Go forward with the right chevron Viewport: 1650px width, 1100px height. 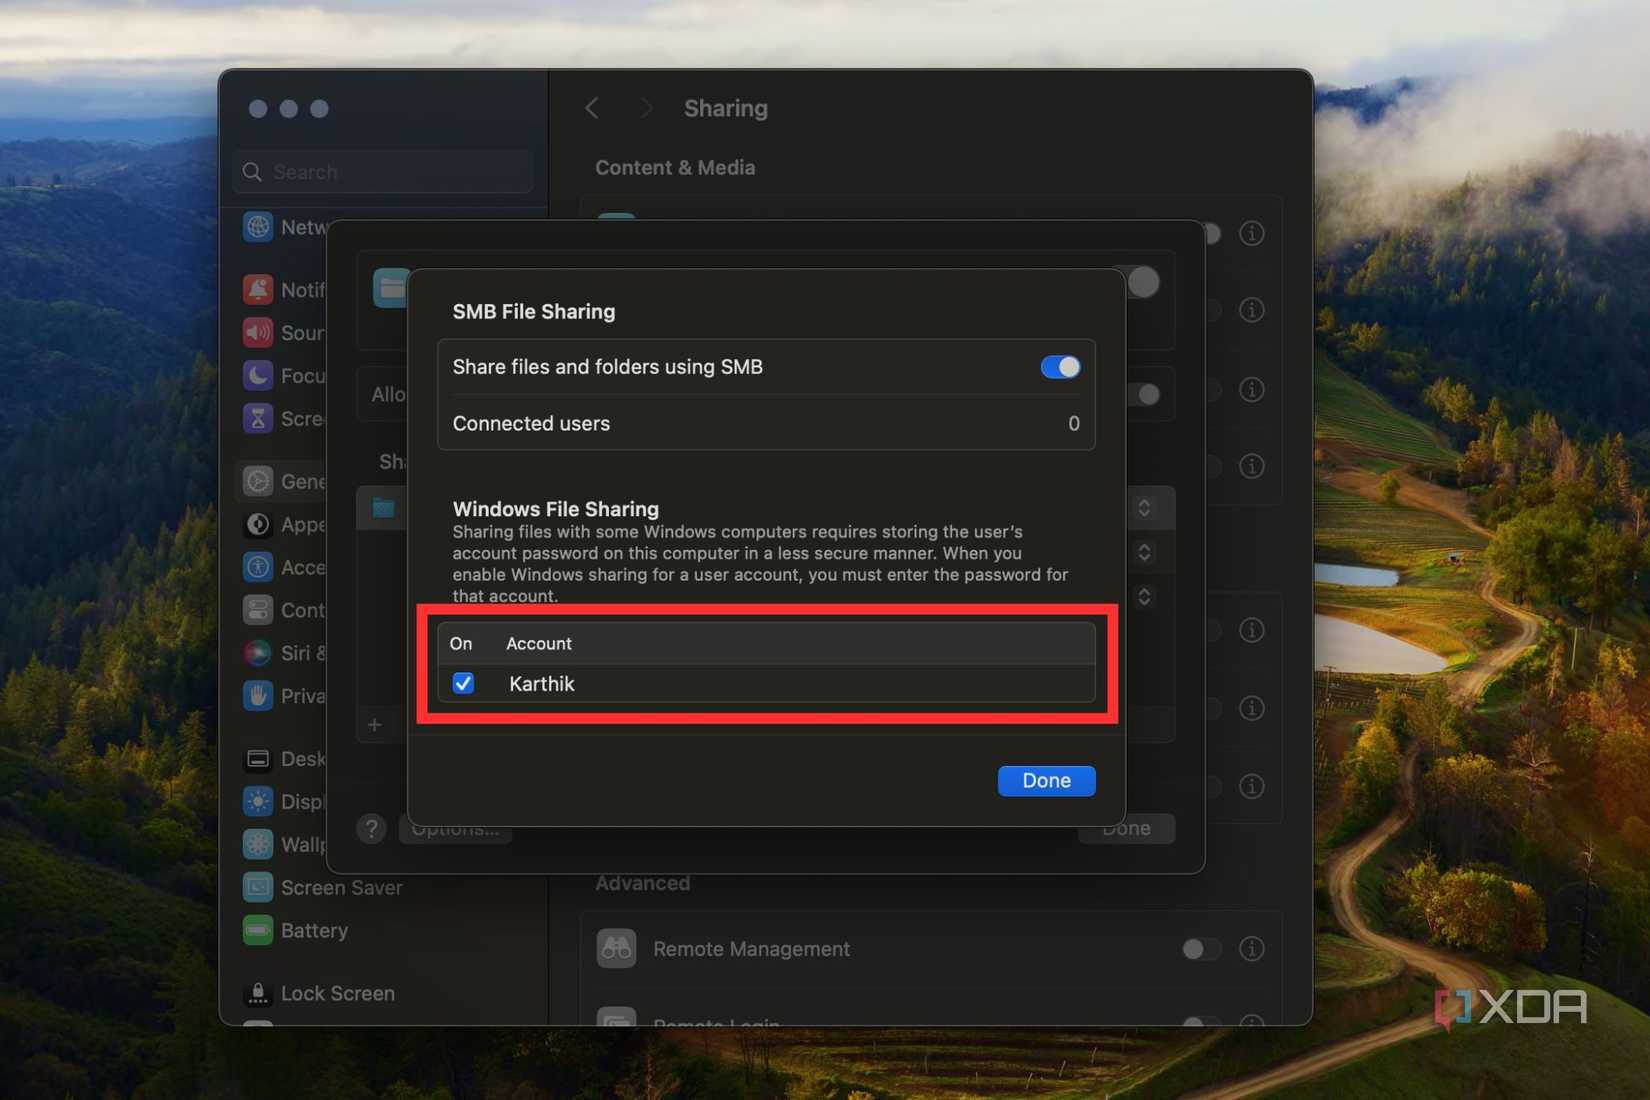[646, 108]
